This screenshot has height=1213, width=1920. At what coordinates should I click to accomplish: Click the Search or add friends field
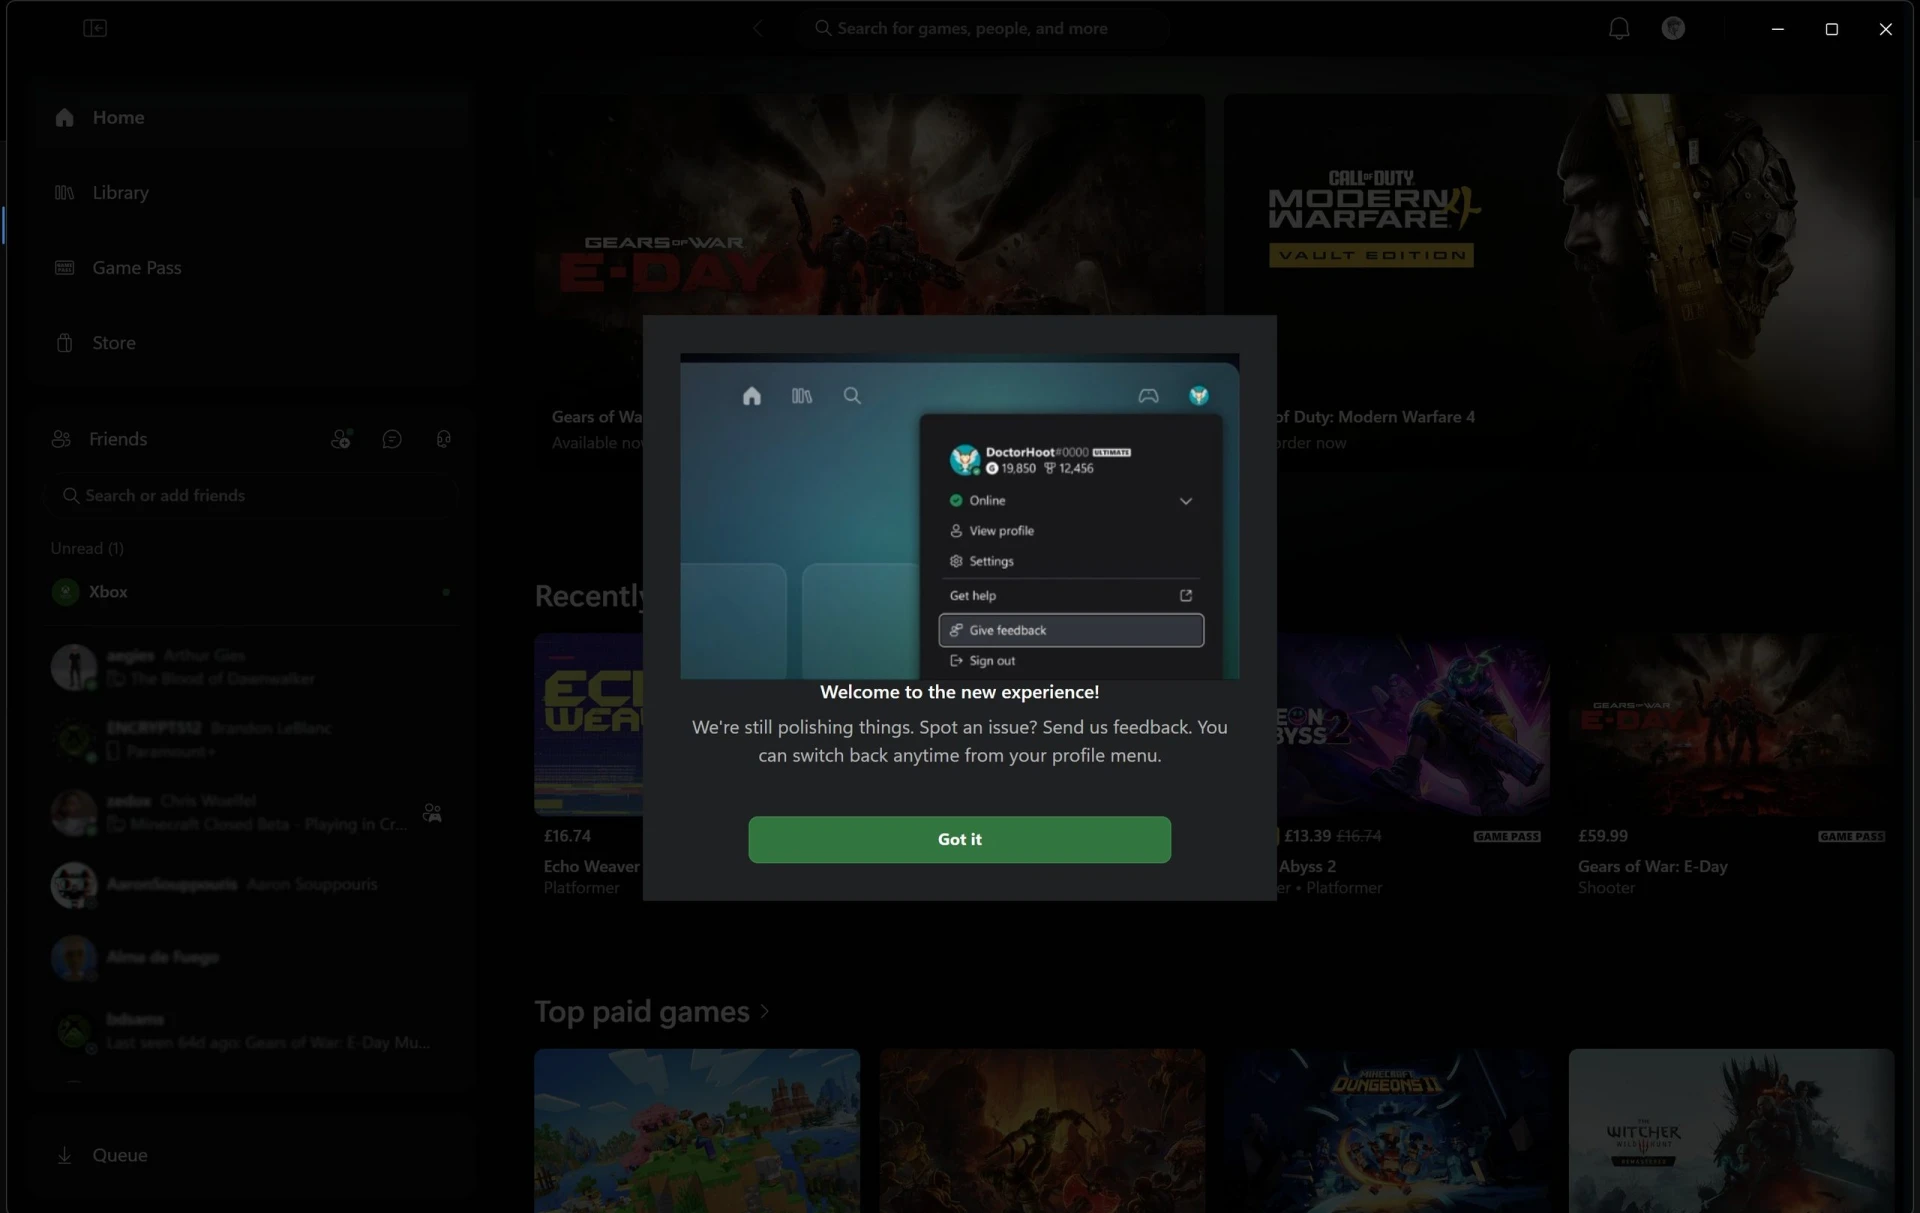pyautogui.click(x=250, y=495)
